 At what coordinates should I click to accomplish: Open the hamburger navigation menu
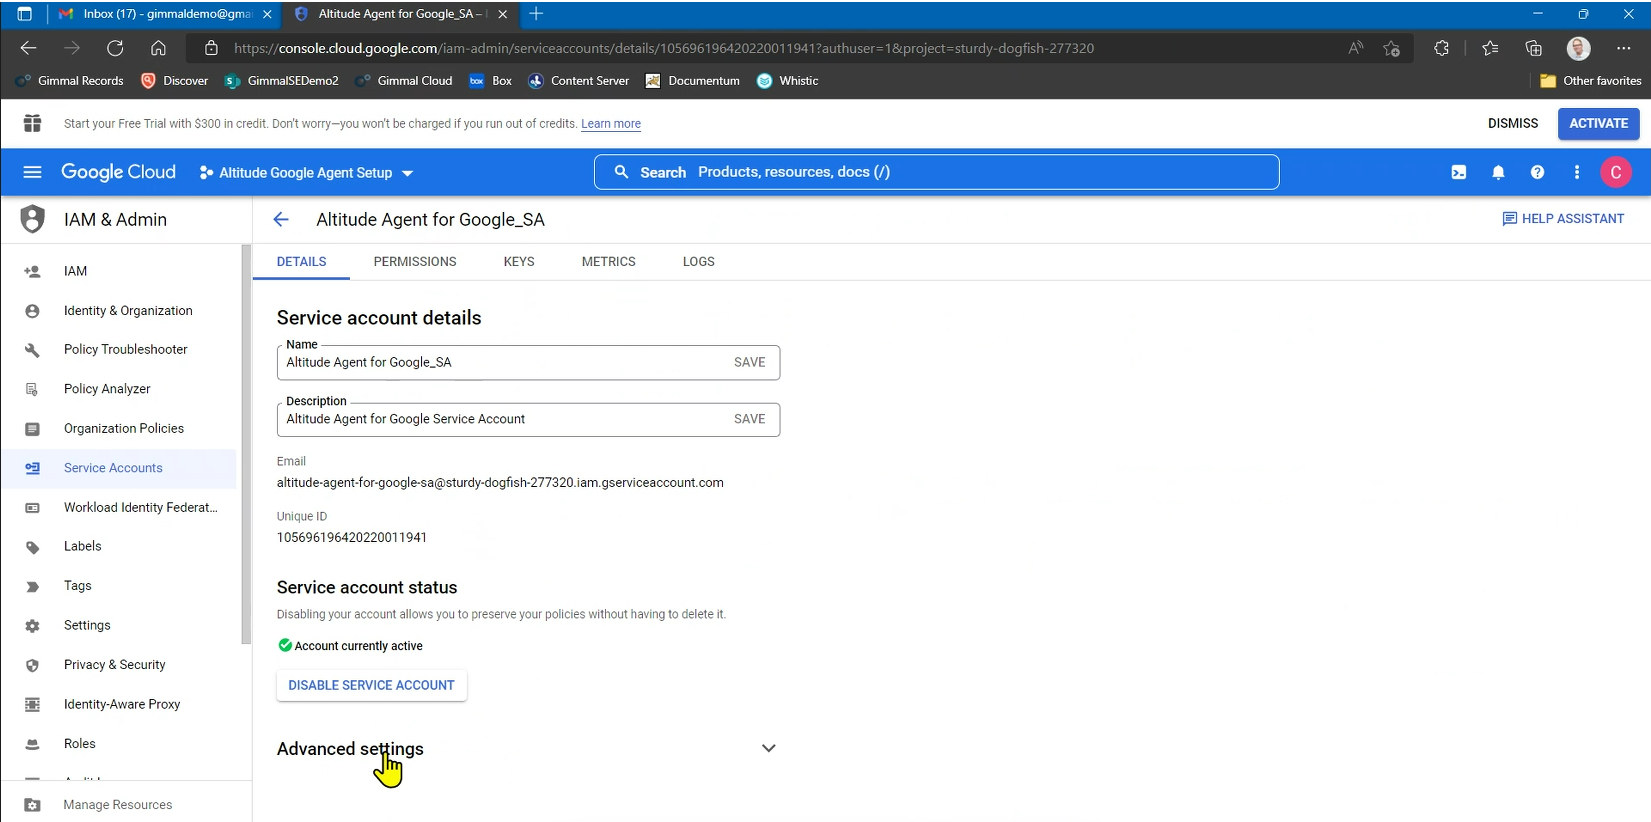point(32,172)
